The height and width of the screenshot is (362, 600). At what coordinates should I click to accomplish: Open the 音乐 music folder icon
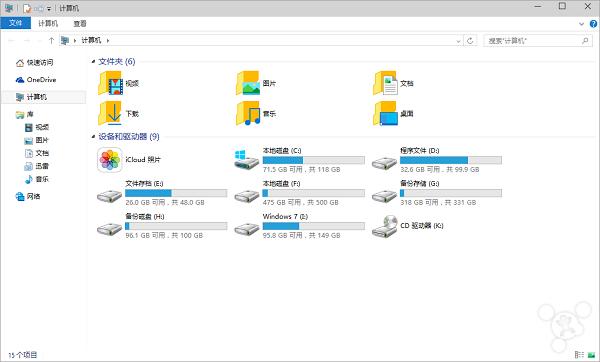[248, 113]
